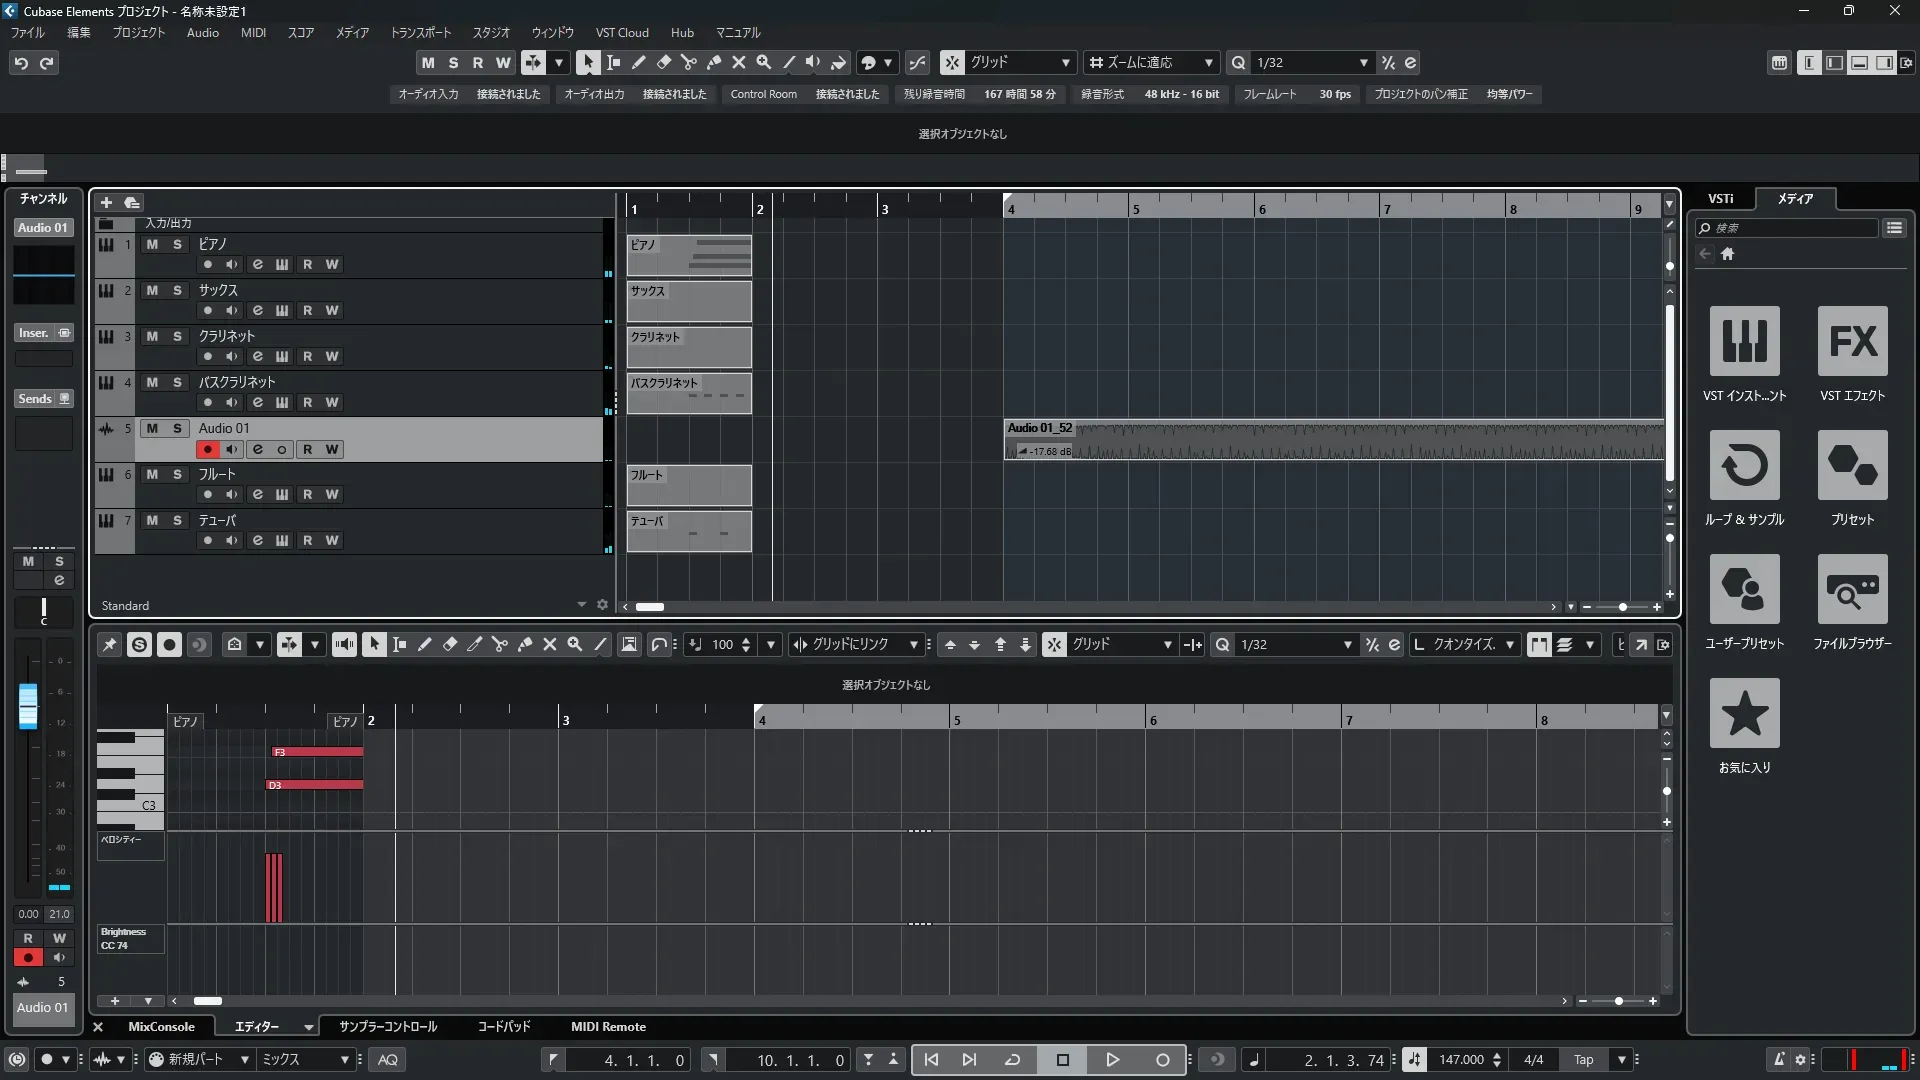Switch to the MixConsole tab
Viewport: 1920px width, 1080px height.
(161, 1027)
